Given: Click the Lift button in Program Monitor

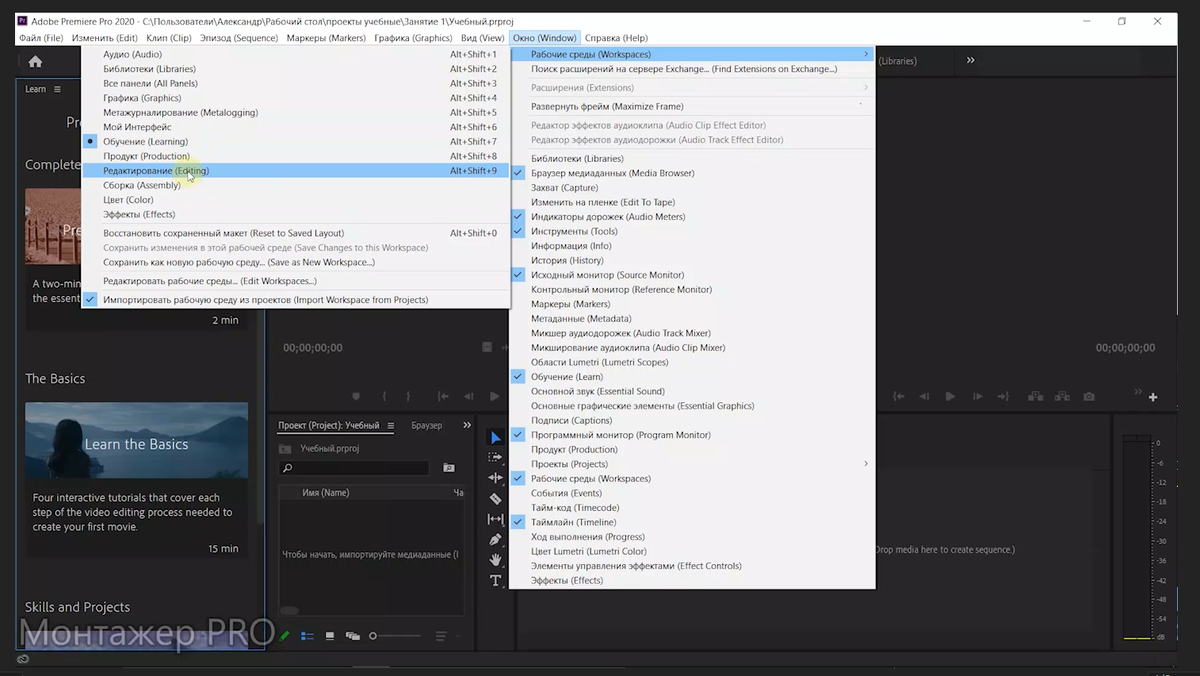Looking at the screenshot, I should coord(1036,397).
